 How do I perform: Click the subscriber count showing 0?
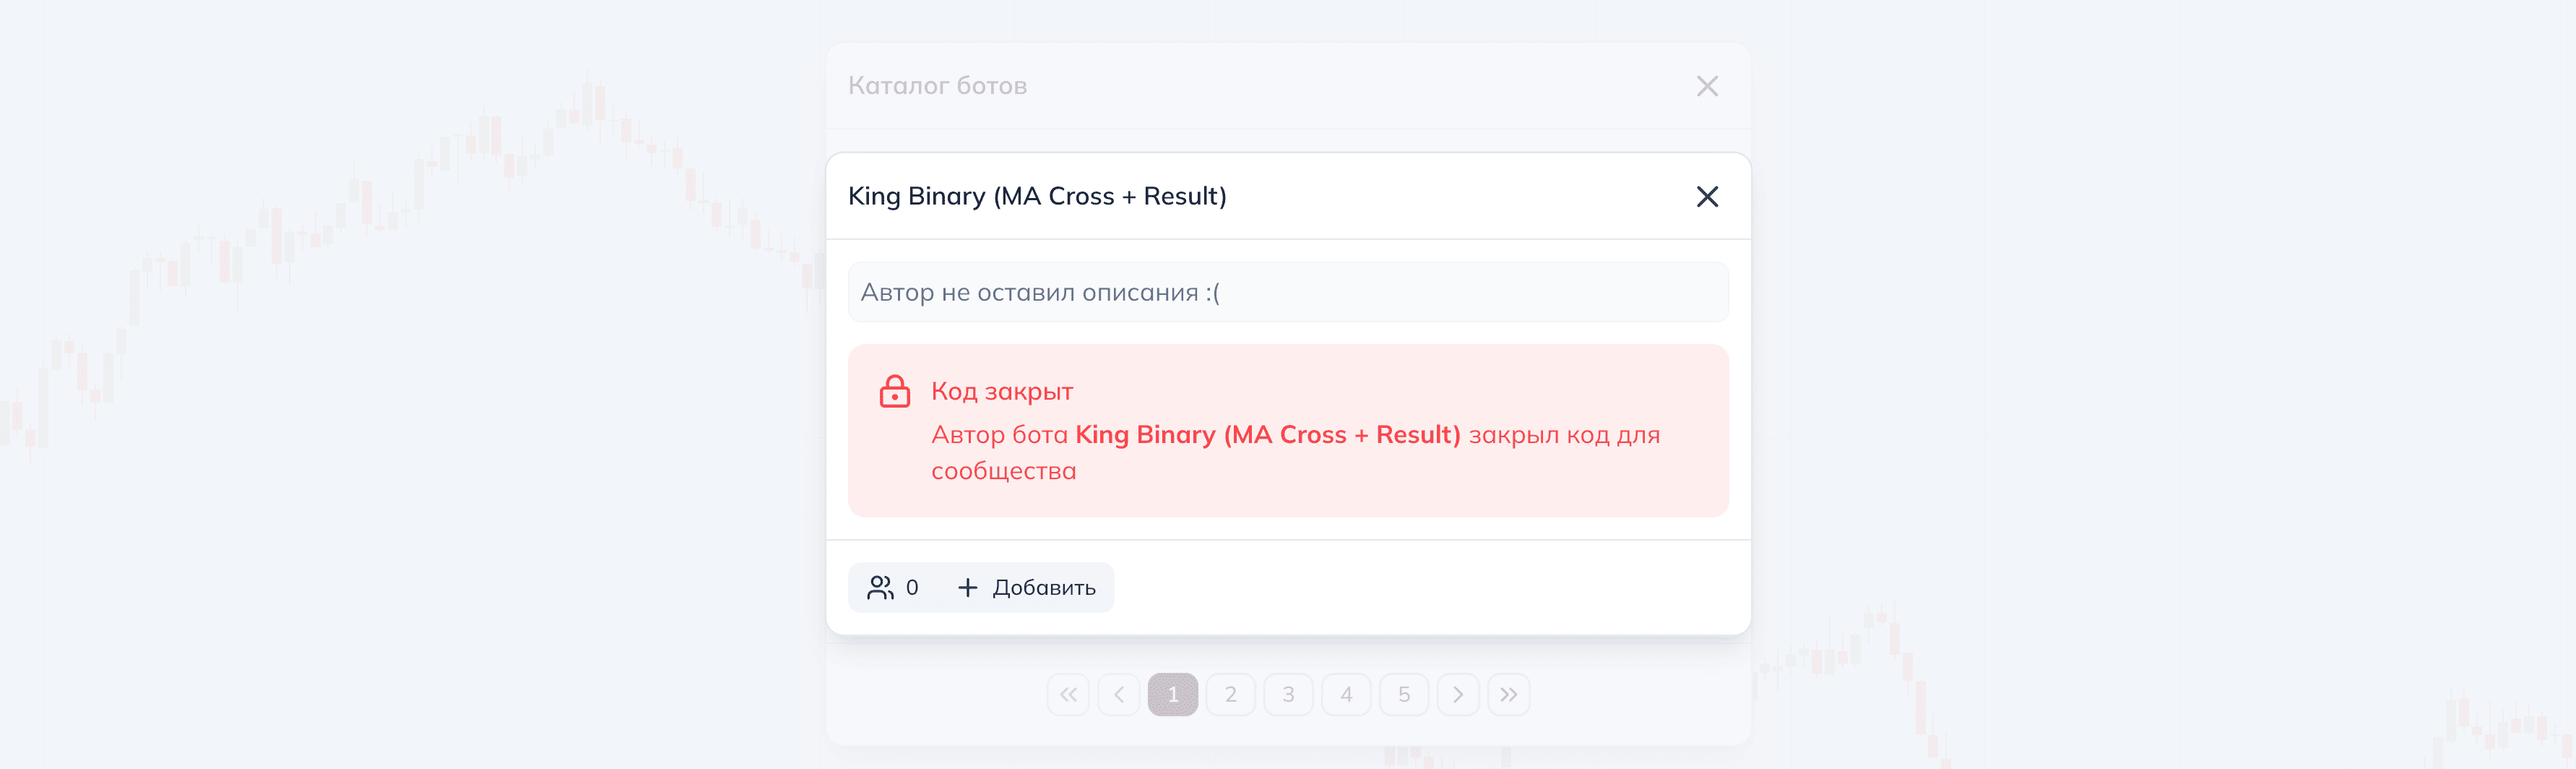912,587
